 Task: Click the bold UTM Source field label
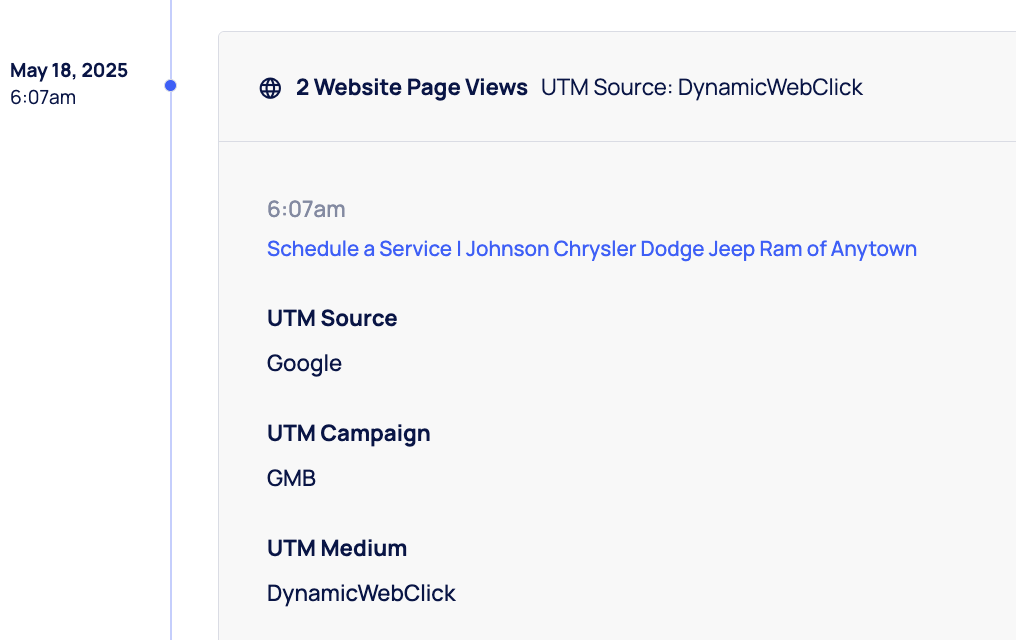click(x=332, y=319)
